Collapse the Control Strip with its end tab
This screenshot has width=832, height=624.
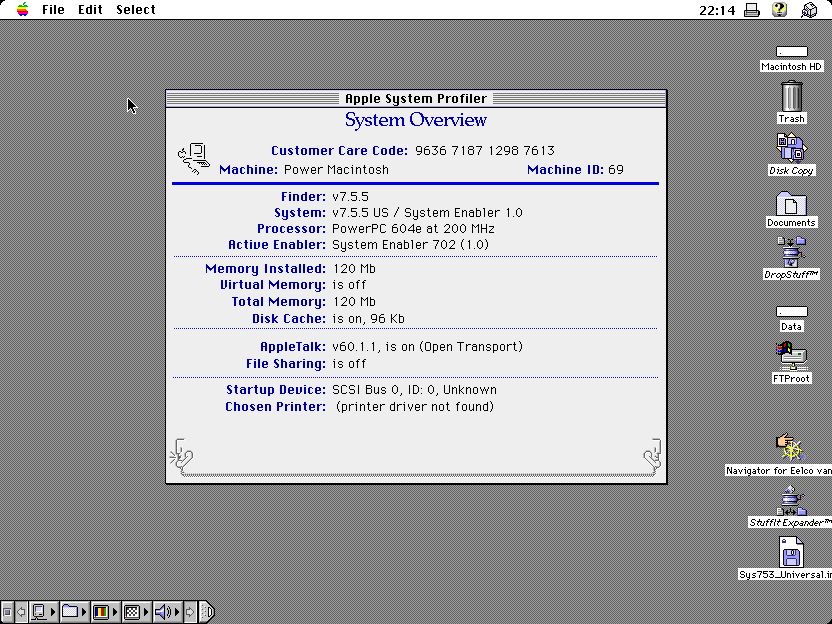pos(207,611)
